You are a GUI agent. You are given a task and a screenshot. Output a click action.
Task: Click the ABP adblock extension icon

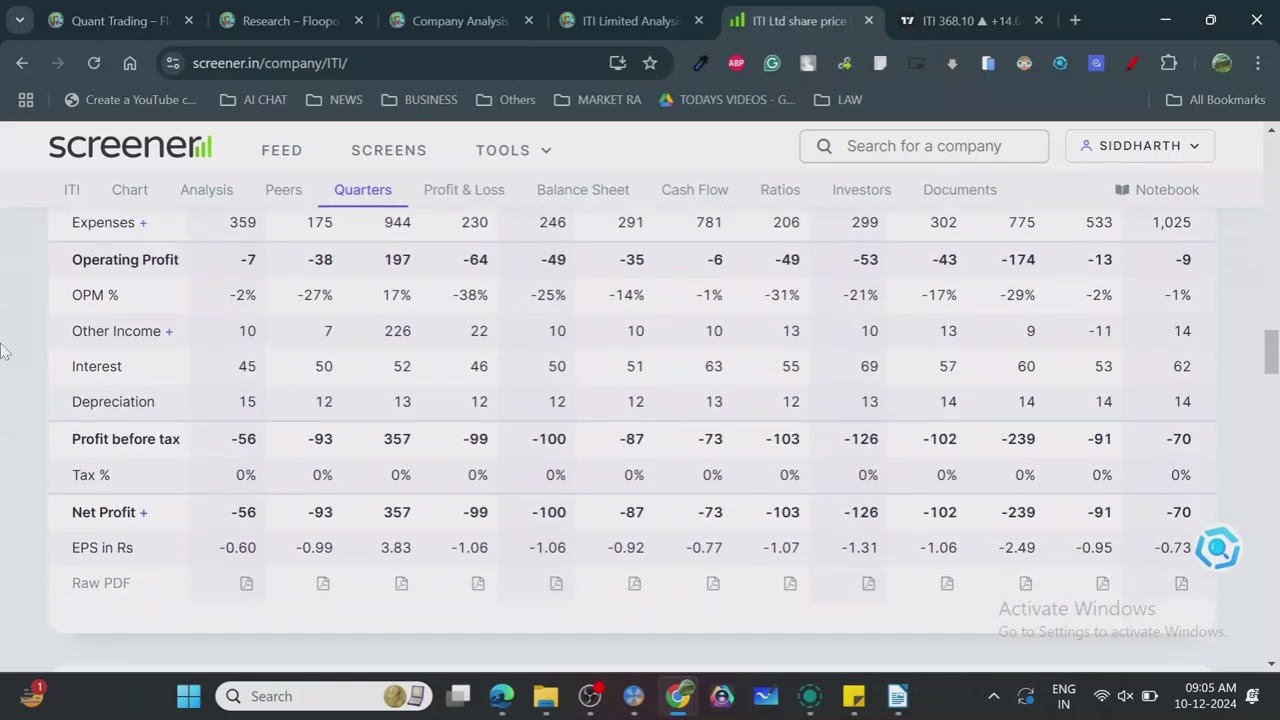736,63
